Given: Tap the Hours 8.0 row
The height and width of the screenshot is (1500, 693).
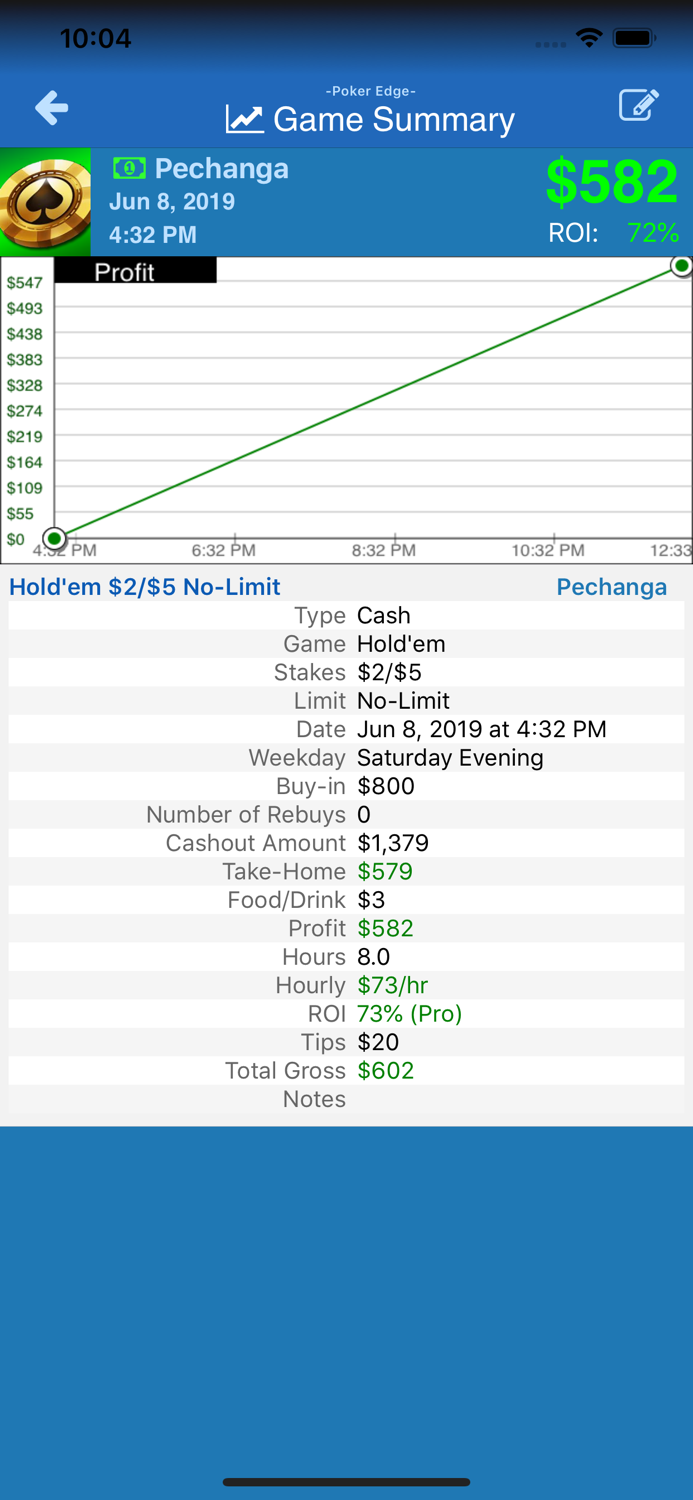Looking at the screenshot, I should pos(346,957).
